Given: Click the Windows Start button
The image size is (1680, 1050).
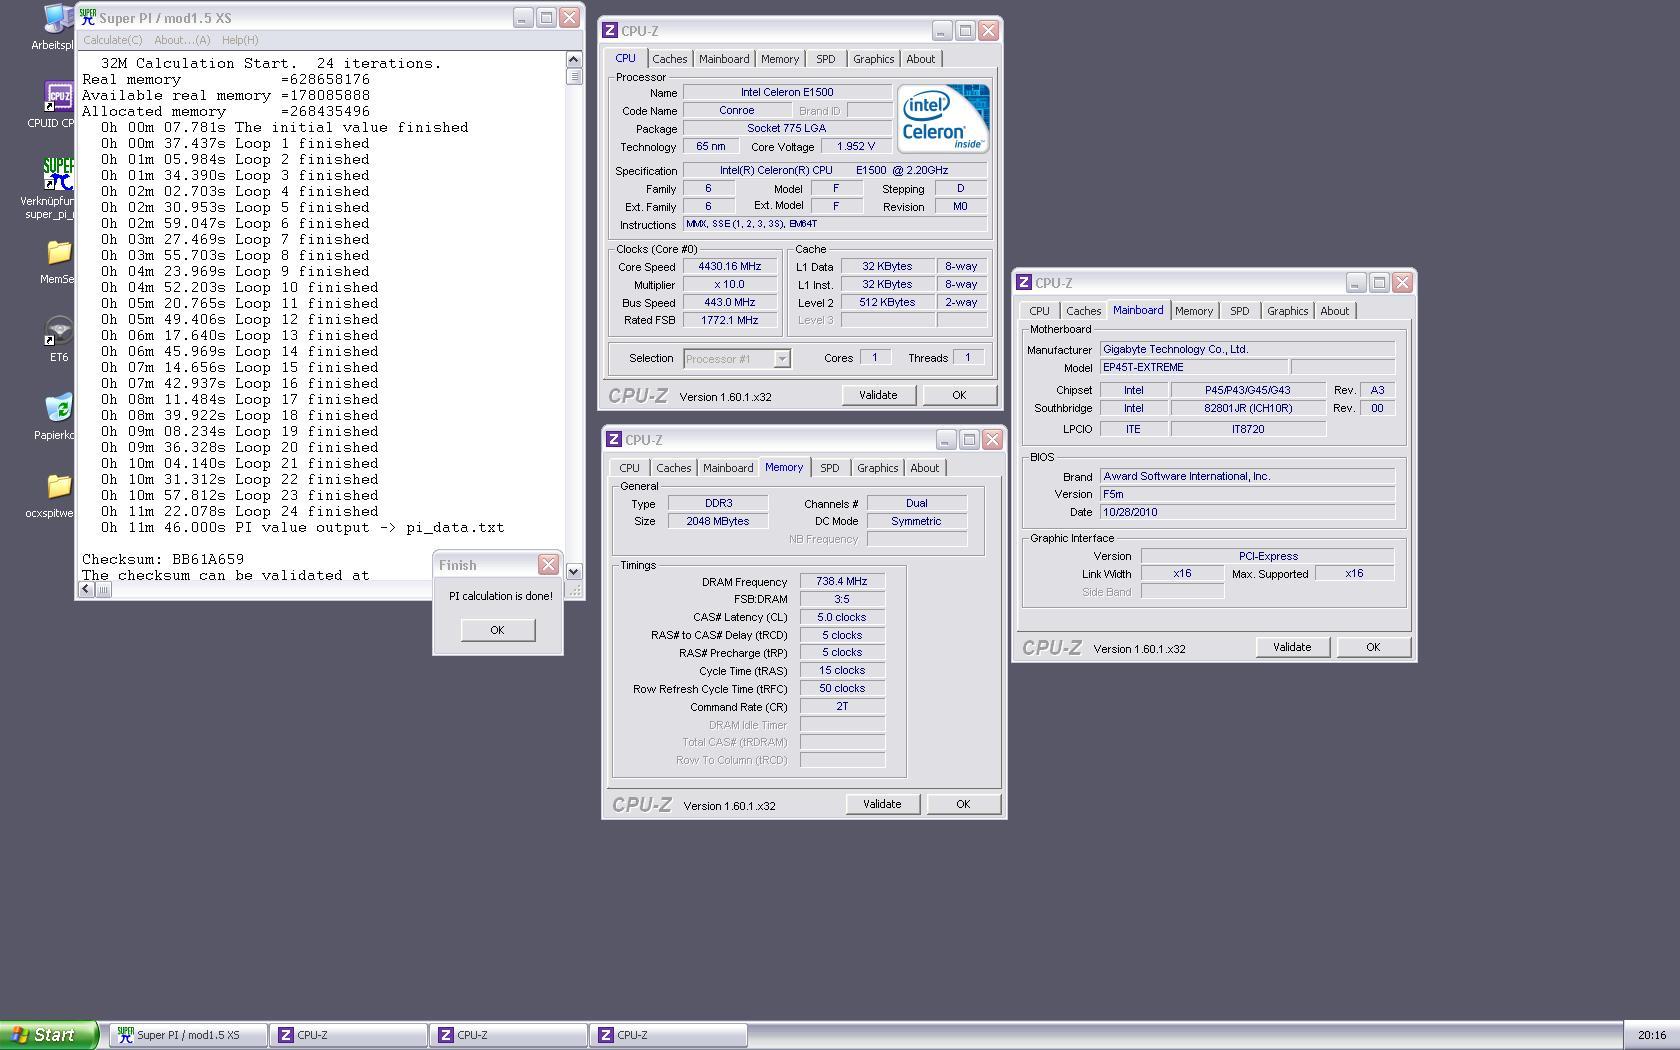Looking at the screenshot, I should coord(48,1035).
